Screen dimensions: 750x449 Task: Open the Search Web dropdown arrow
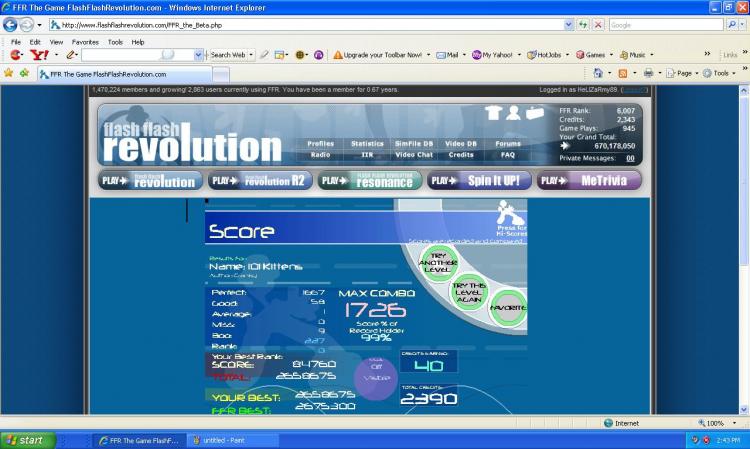coord(251,55)
